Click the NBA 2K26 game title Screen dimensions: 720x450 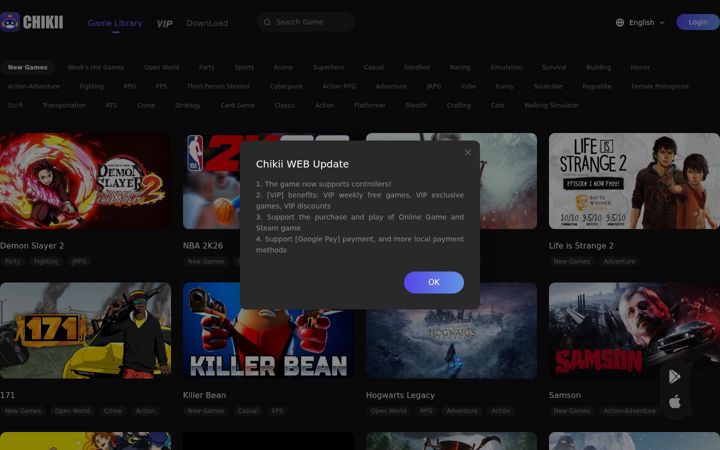[202, 246]
